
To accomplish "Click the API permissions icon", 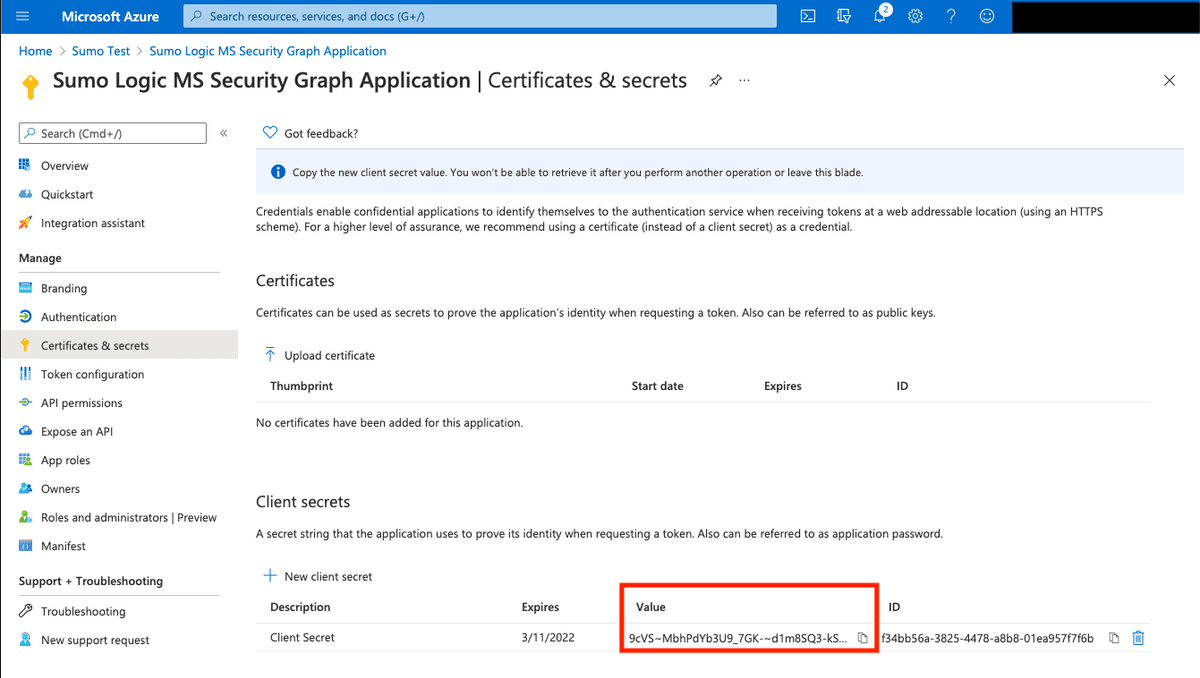I will click(25, 403).
